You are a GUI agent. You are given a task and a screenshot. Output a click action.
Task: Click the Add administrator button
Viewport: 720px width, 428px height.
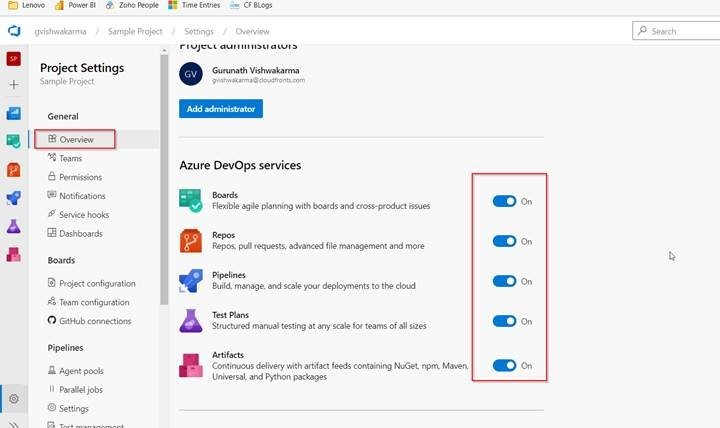coord(221,109)
